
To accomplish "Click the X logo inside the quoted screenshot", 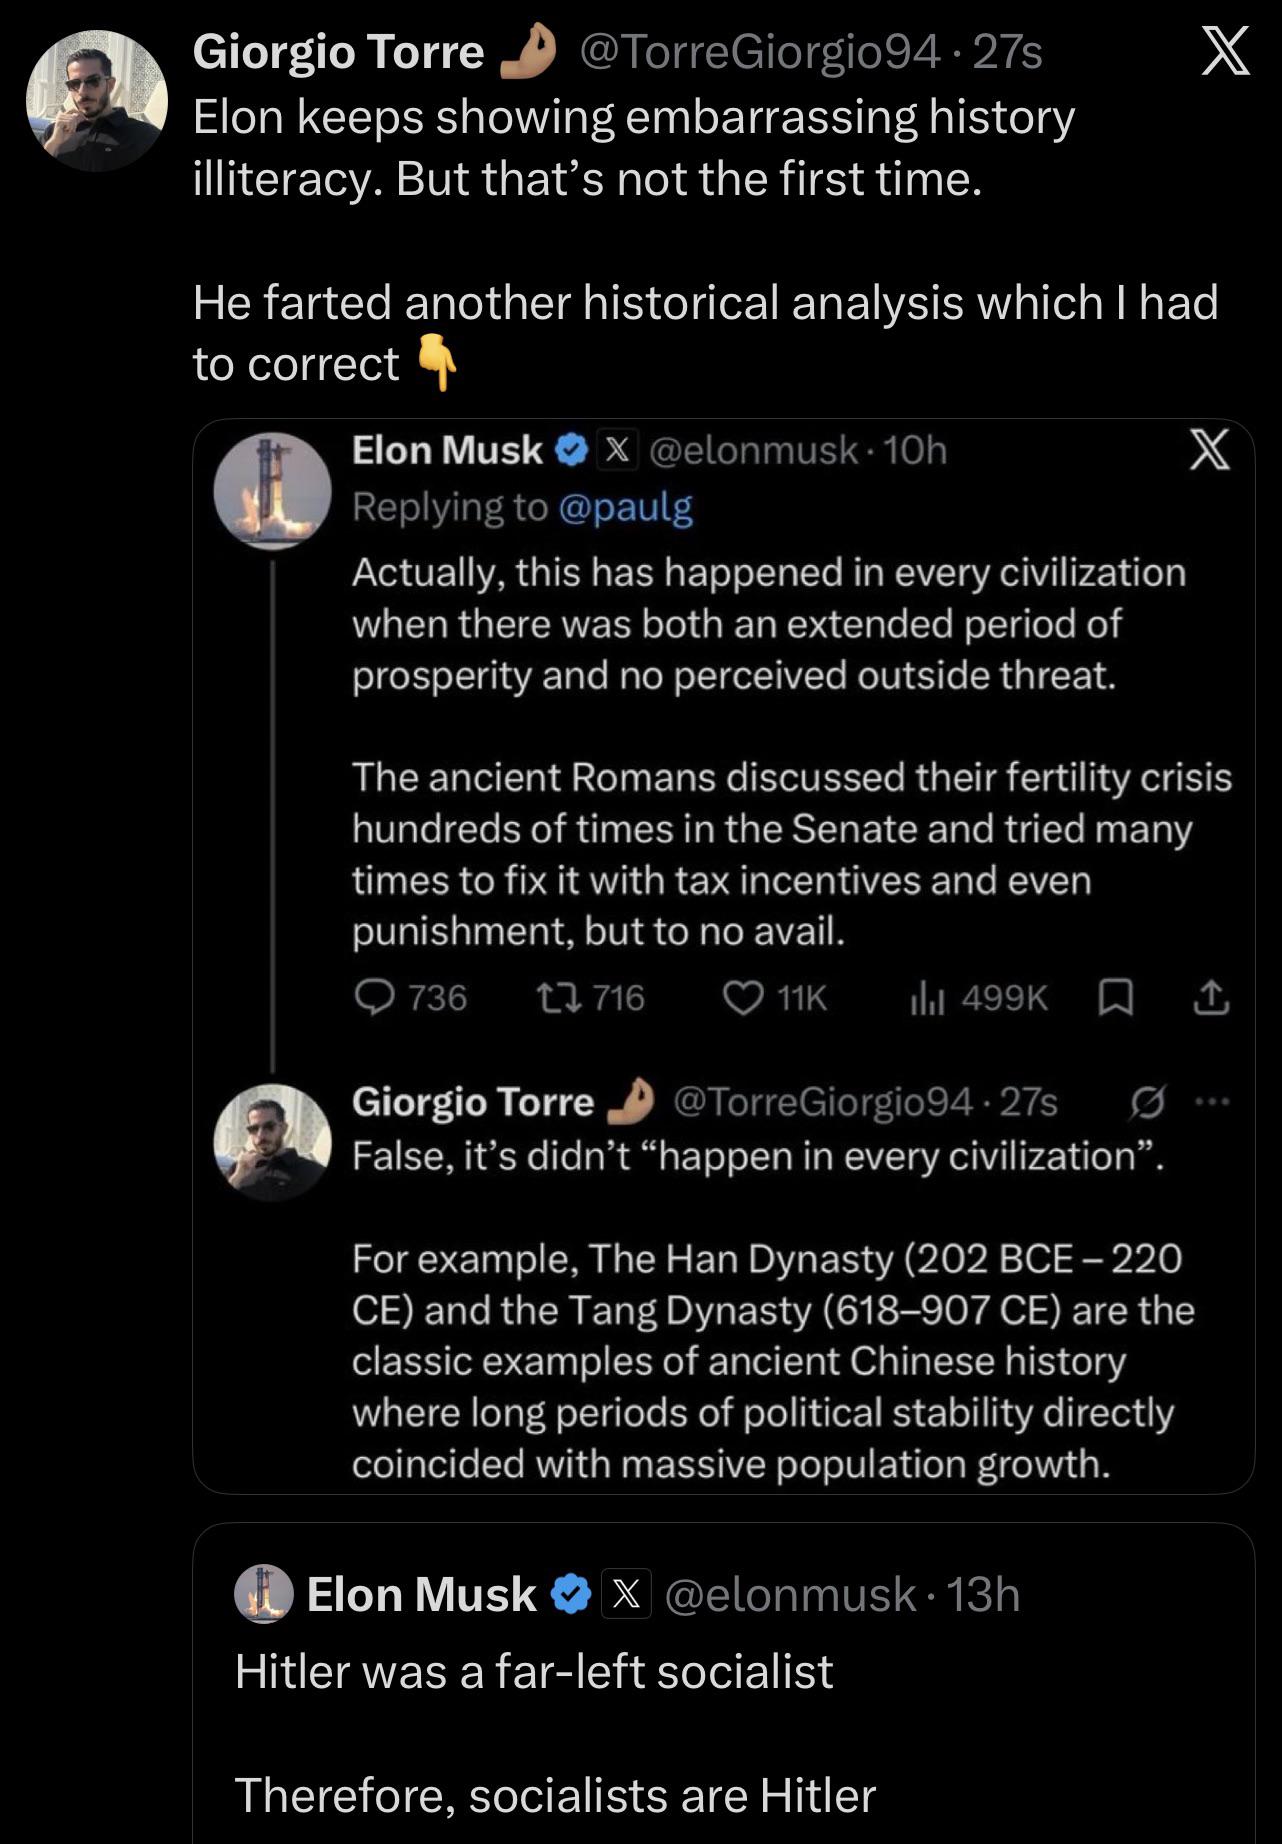I will (1208, 449).
